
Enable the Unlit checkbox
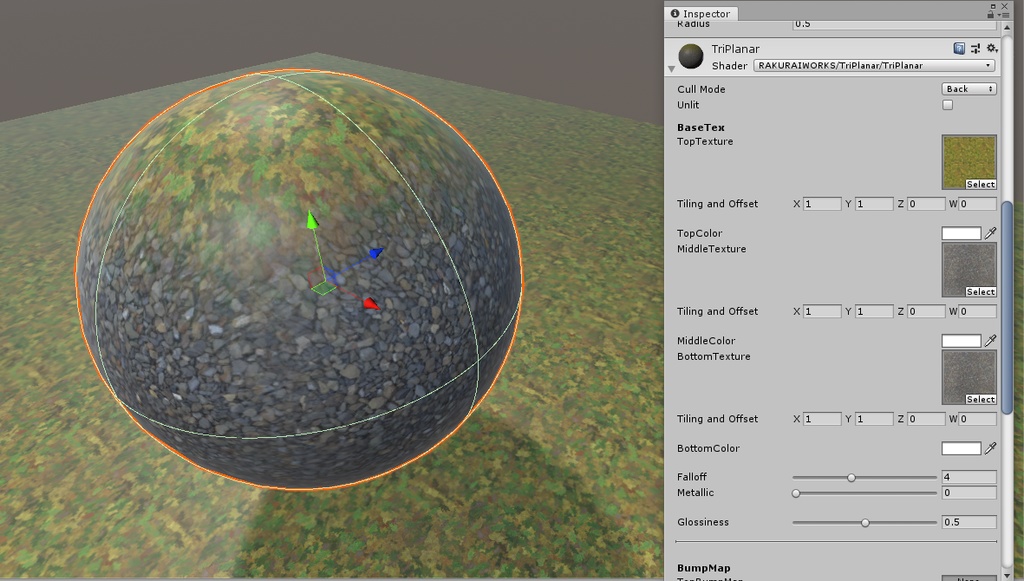[948, 104]
